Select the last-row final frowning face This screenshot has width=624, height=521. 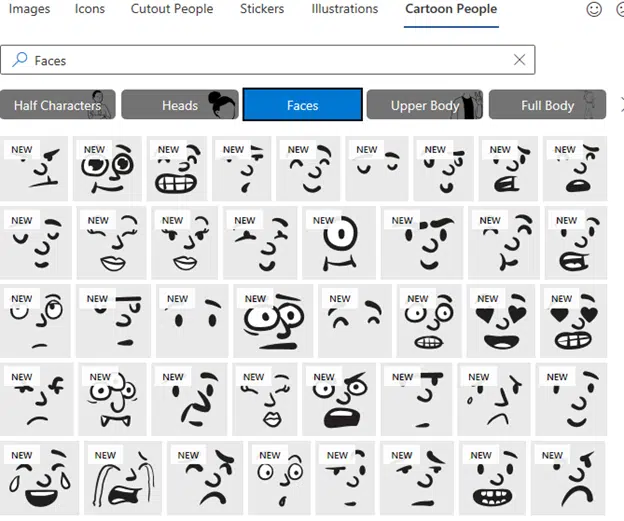coord(568,478)
